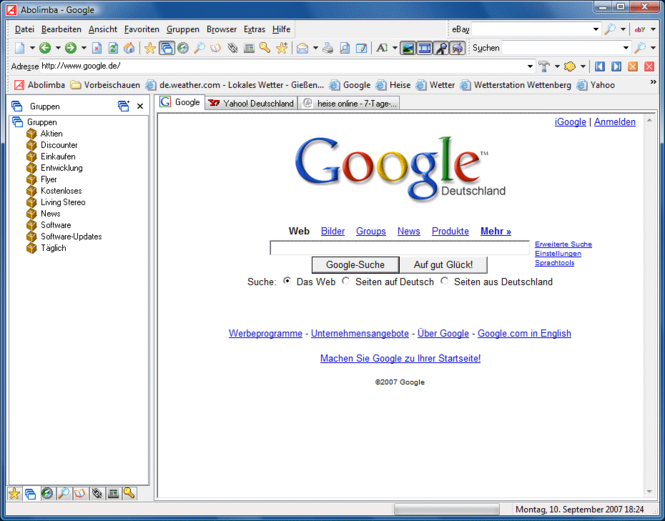
Task: Toggle the Groups panel icon in top toolbar
Action: 167,48
